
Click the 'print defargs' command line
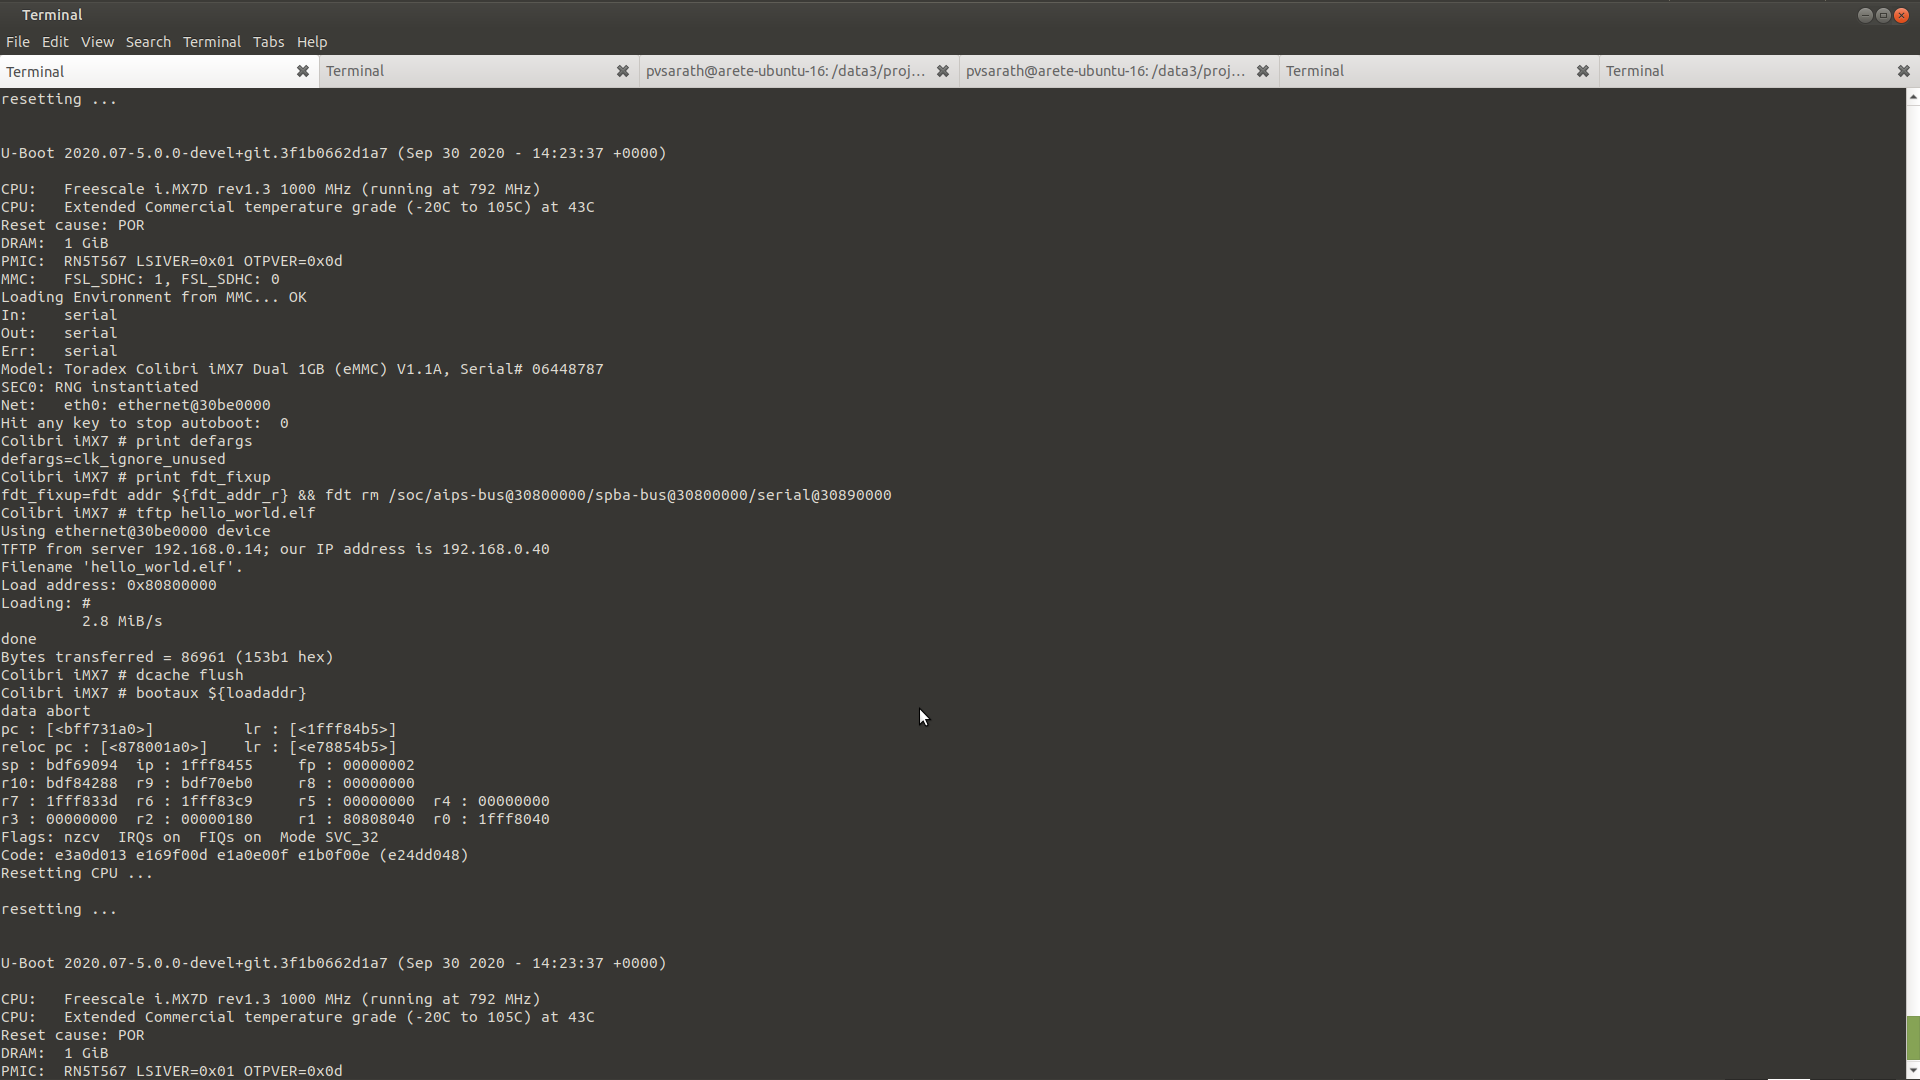[x=126, y=441]
